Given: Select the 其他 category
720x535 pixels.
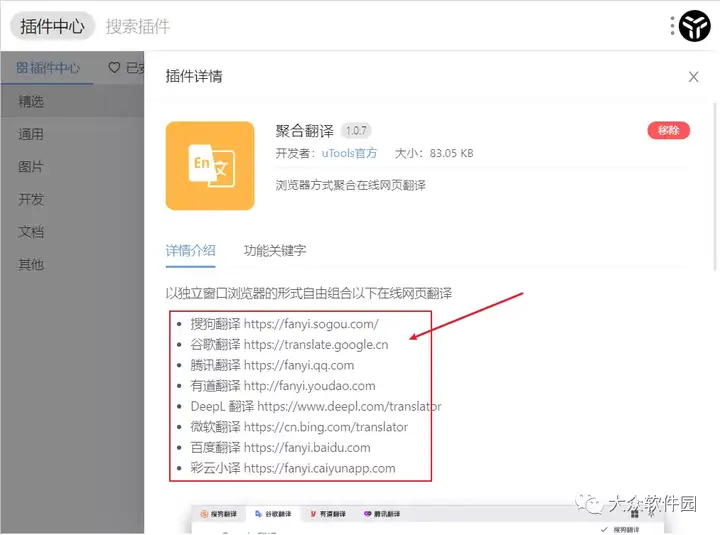Looking at the screenshot, I should pos(72,265).
